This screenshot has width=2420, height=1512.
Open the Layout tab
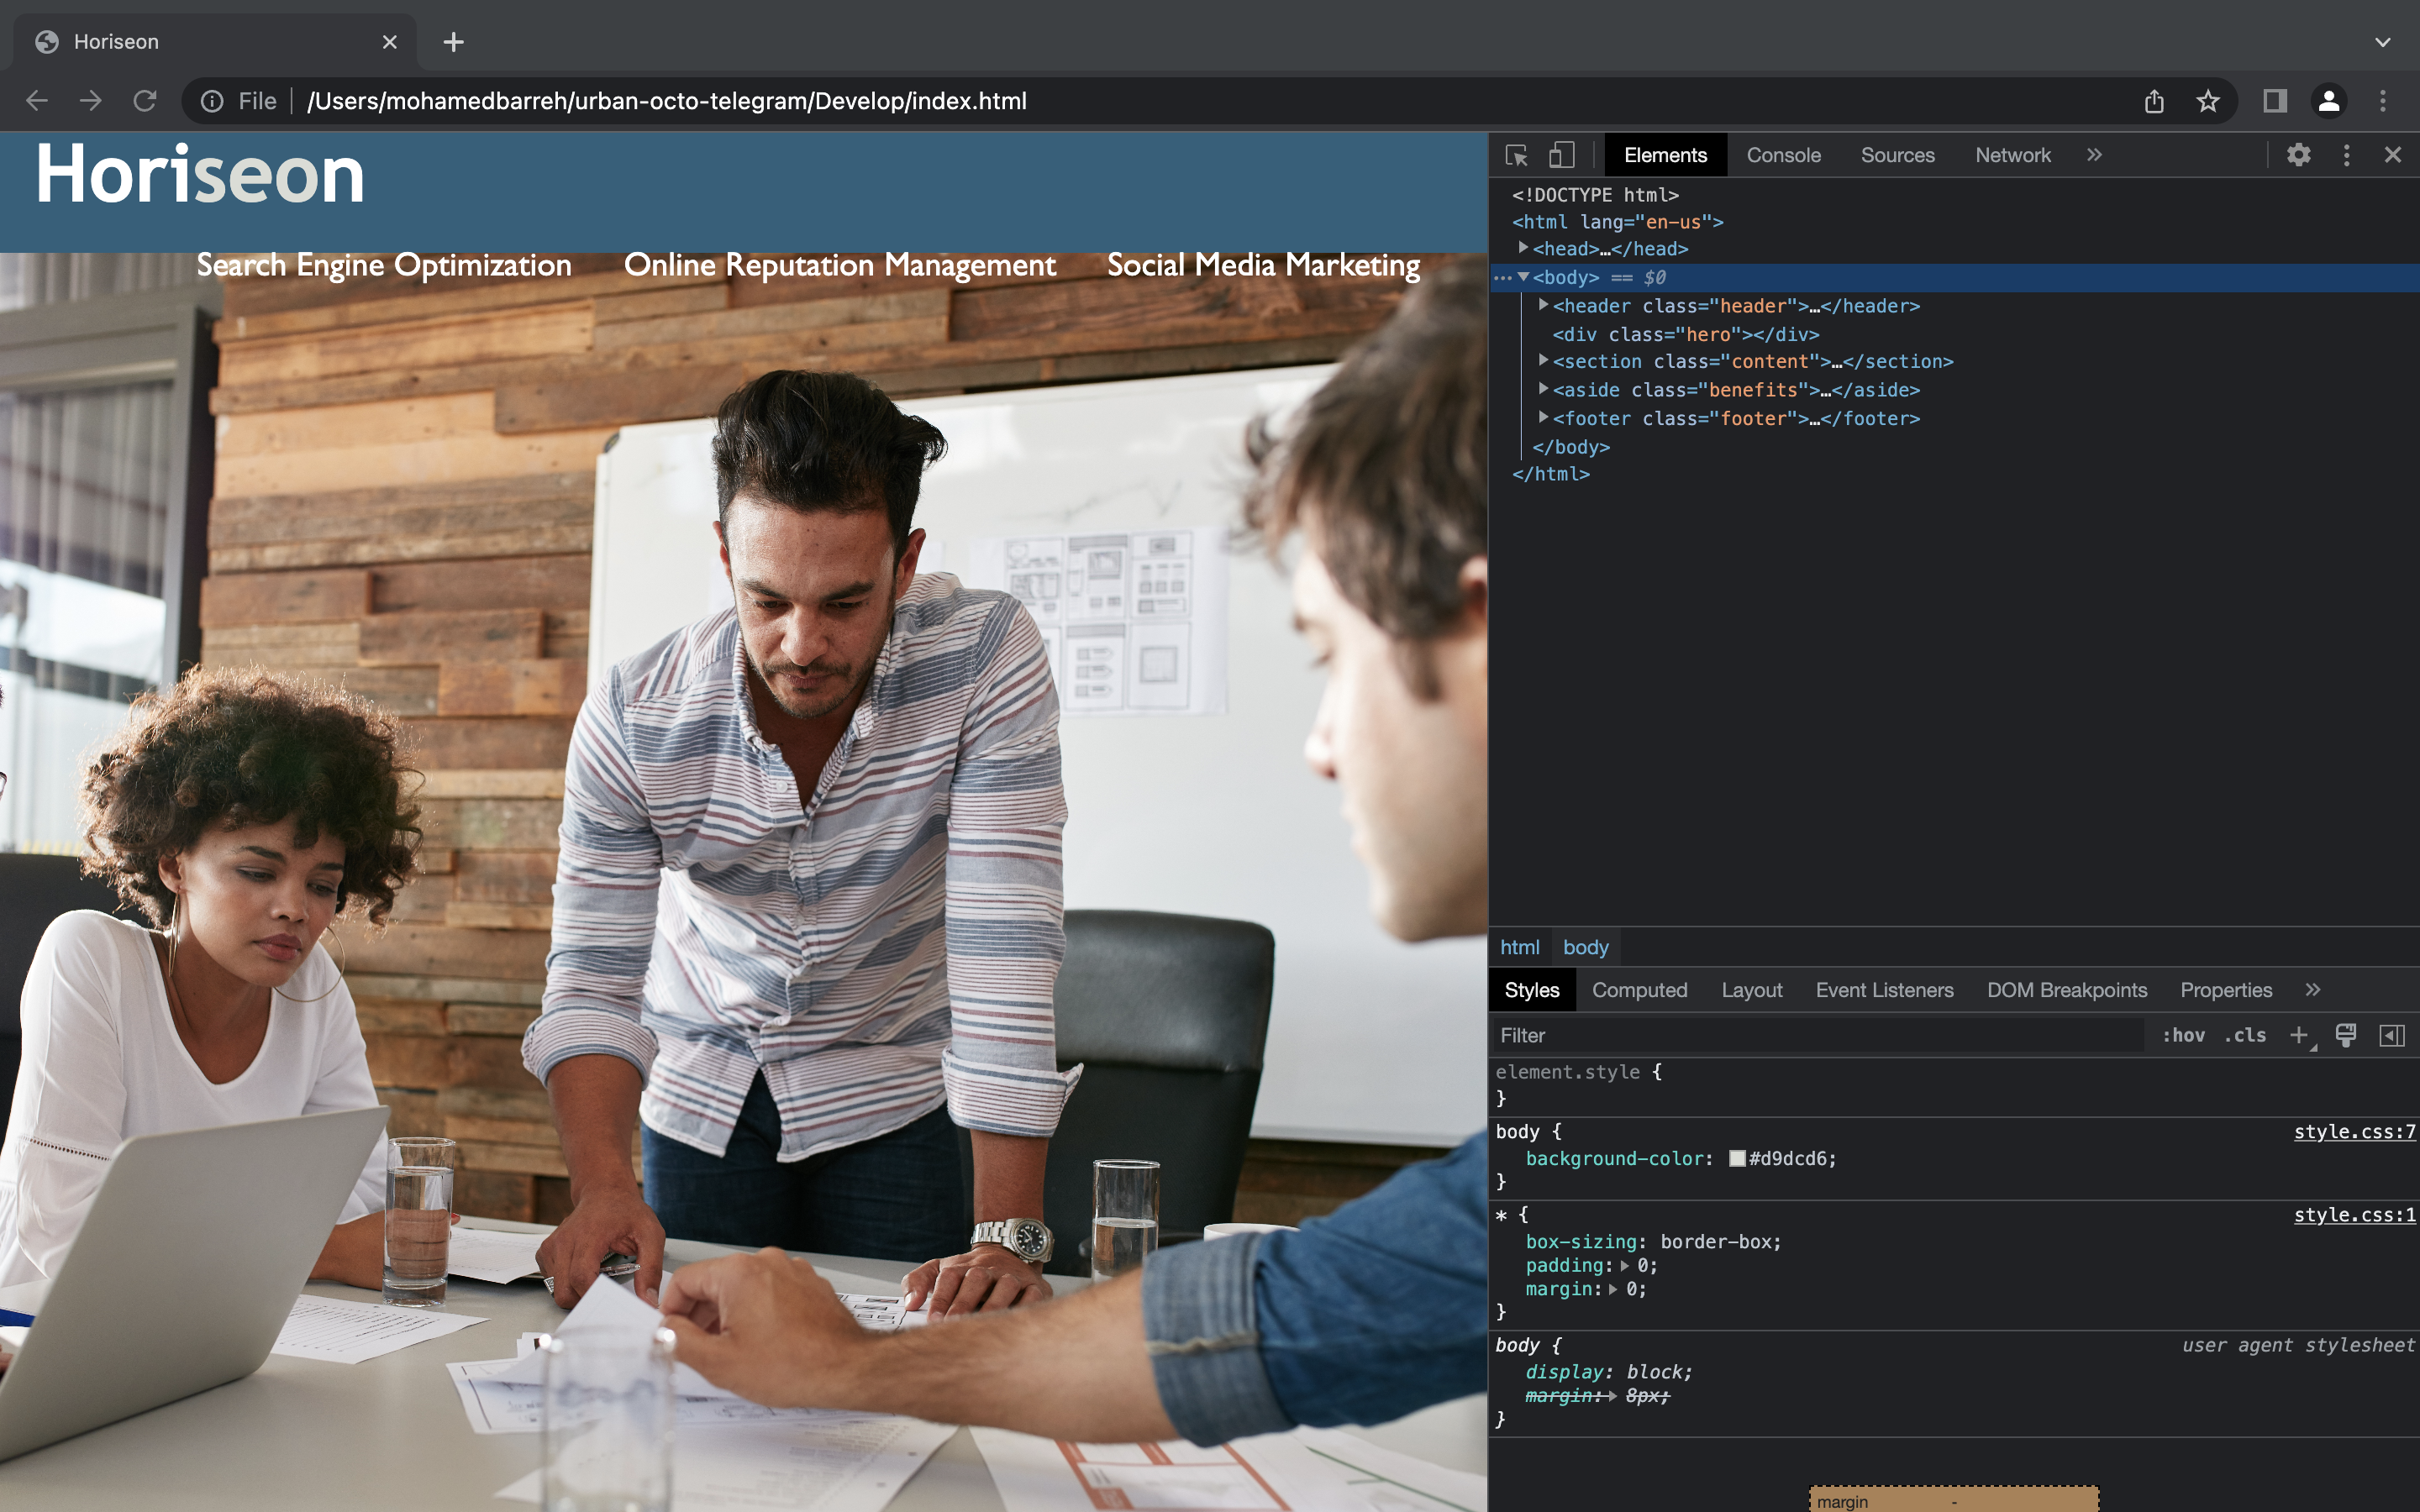coord(1751,990)
